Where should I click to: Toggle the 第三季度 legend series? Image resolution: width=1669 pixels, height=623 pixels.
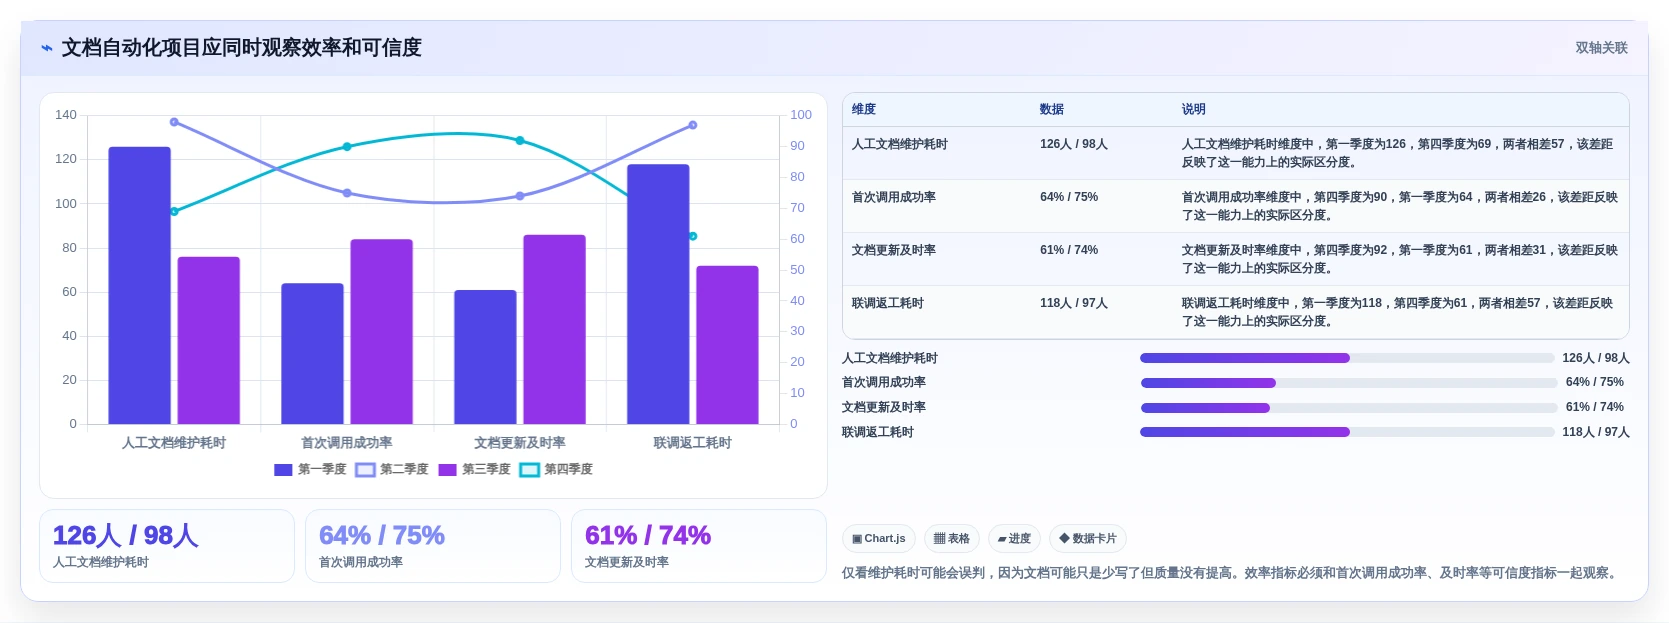[474, 469]
